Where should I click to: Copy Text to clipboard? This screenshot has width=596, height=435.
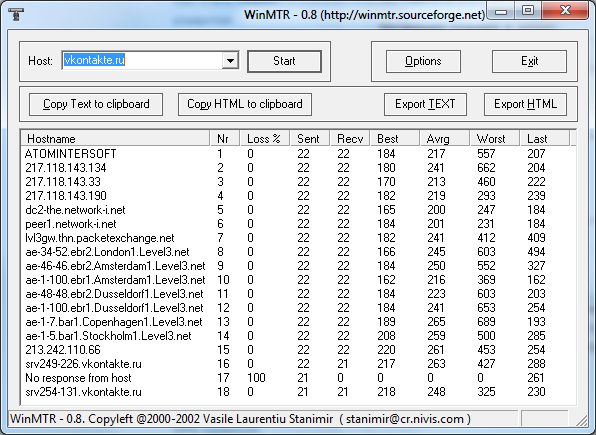click(96, 104)
